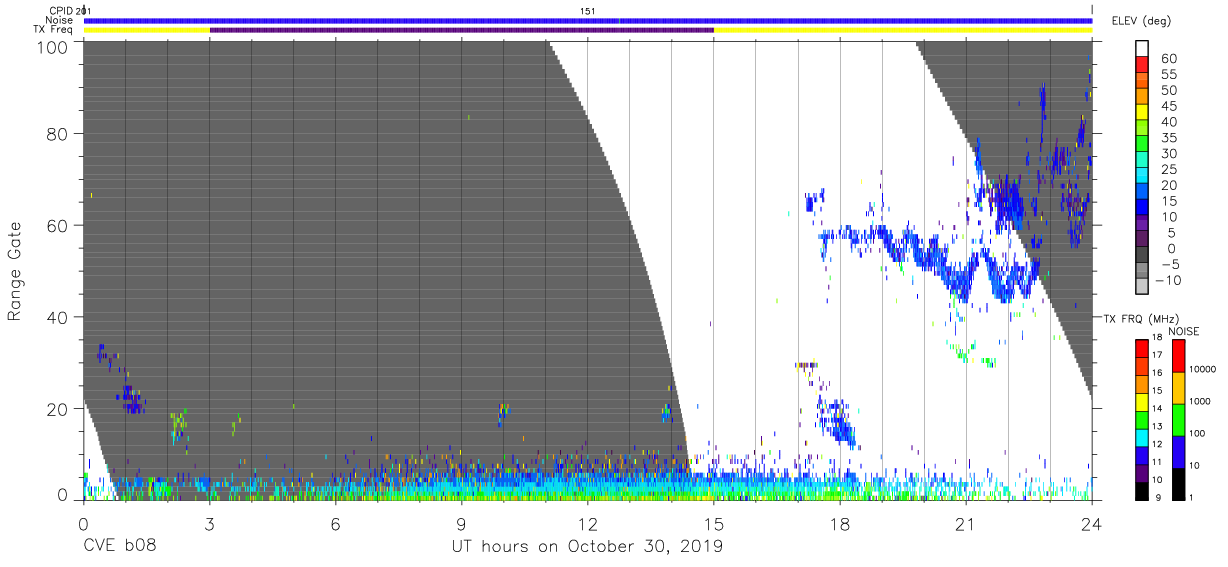Click the '40' tick on the Range Gate axis
The width and height of the screenshot is (1228, 567).
coord(58,317)
